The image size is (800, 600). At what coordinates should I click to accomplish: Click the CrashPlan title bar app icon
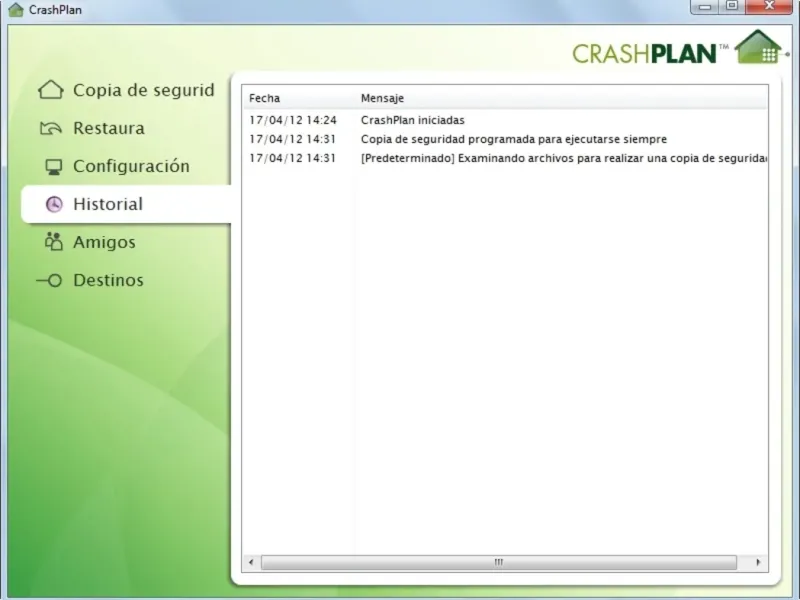[16, 9]
